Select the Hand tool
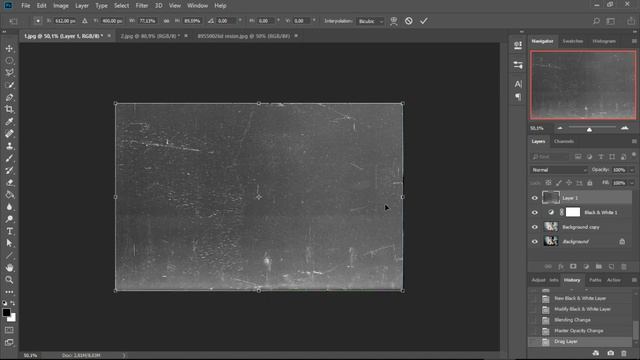Image resolution: width=640 pixels, height=360 pixels. click(x=9, y=268)
